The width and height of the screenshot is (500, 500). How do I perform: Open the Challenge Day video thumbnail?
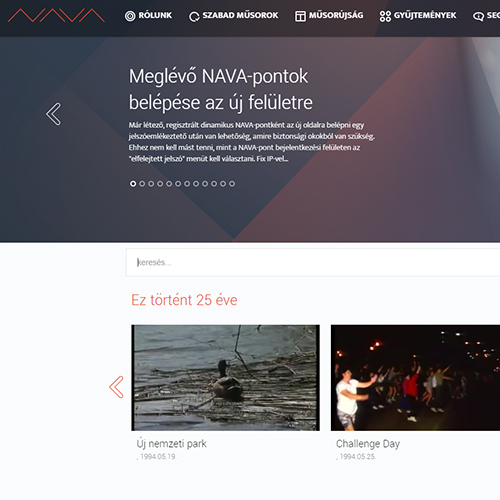pyautogui.click(x=415, y=378)
